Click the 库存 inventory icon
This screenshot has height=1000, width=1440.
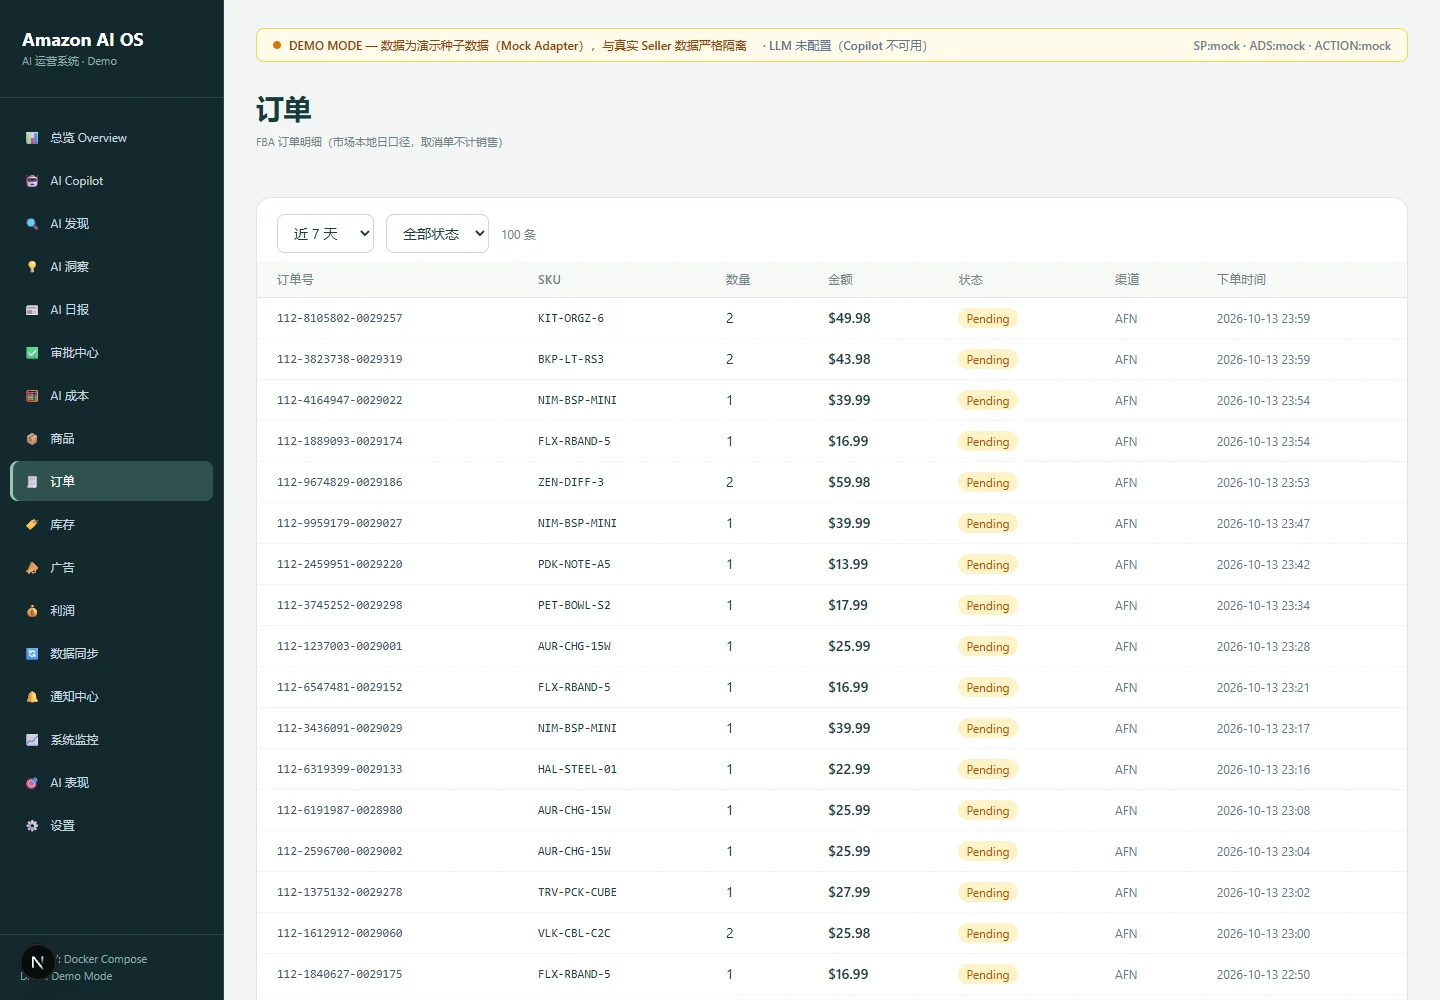pos(32,525)
